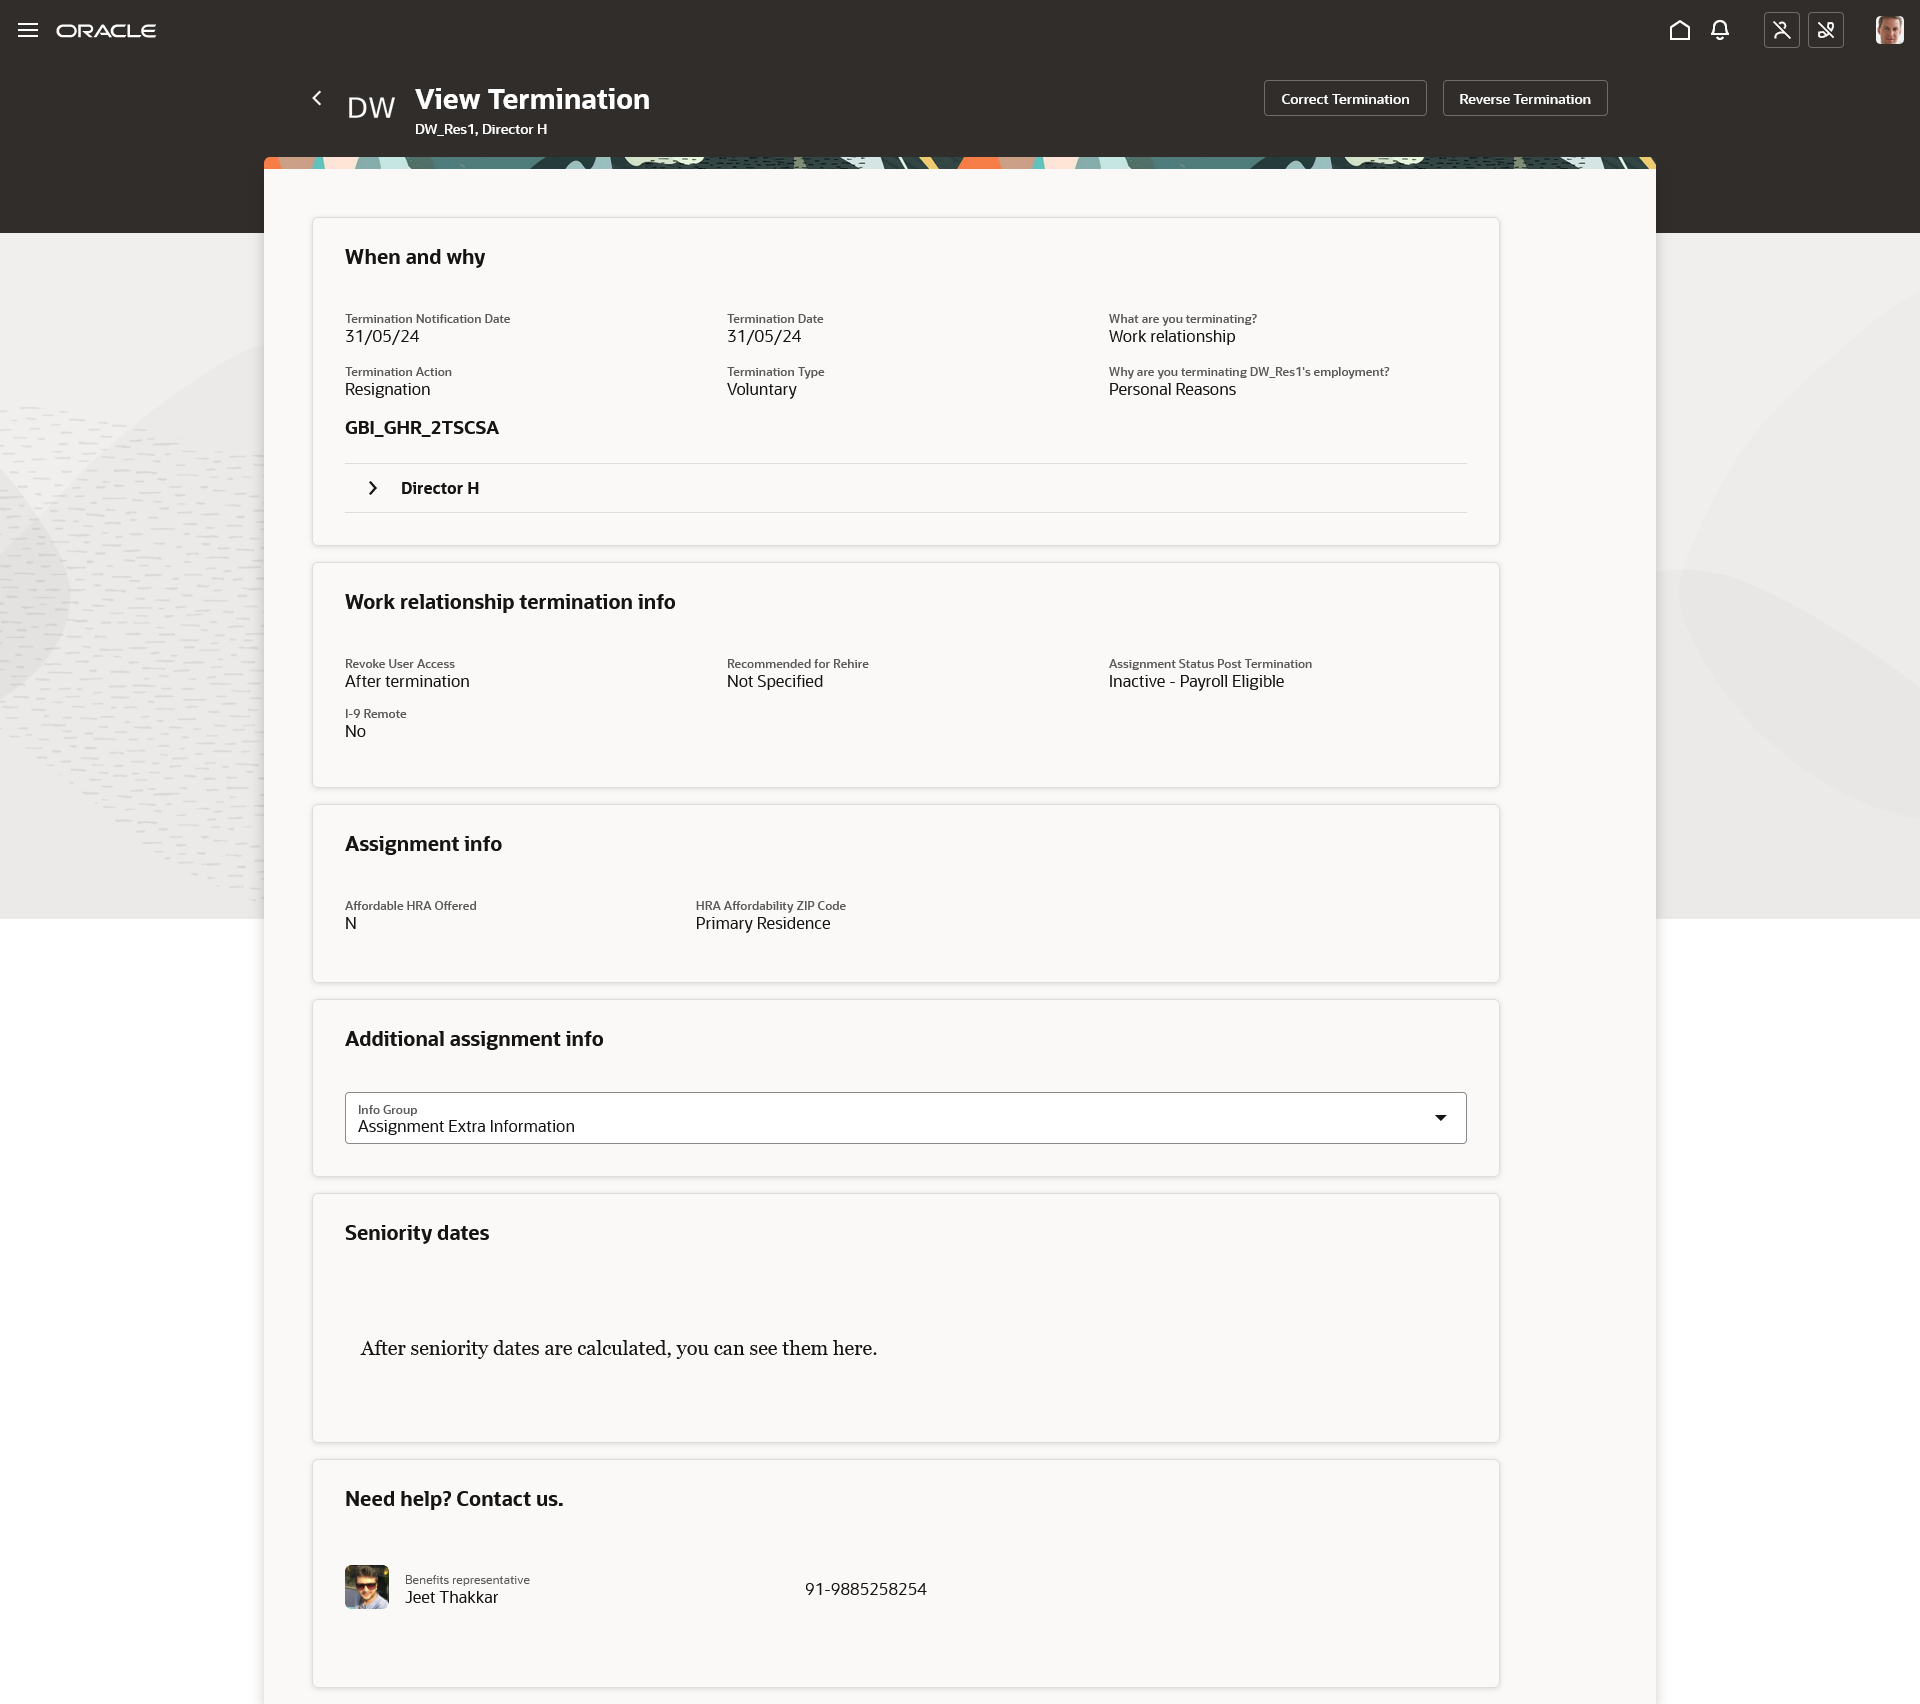The height and width of the screenshot is (1704, 1920).
Task: Expand the Director H row
Action: (x=373, y=488)
